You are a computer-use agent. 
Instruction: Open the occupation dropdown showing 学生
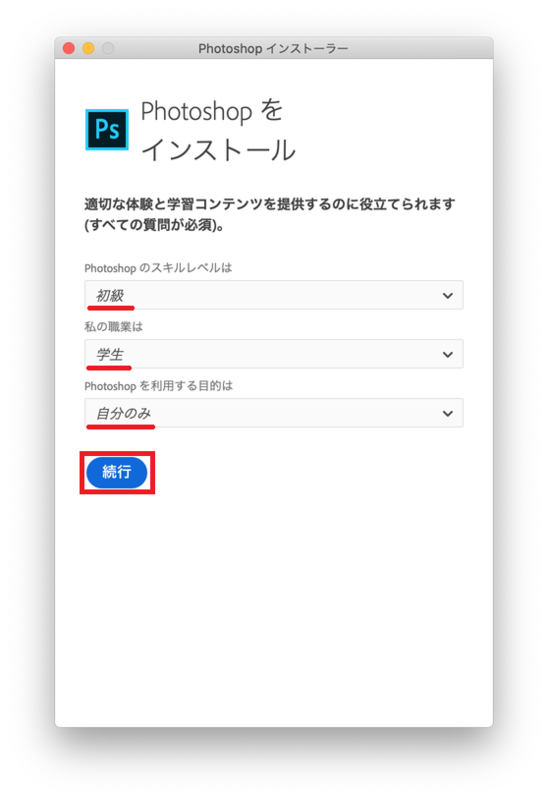point(274,354)
